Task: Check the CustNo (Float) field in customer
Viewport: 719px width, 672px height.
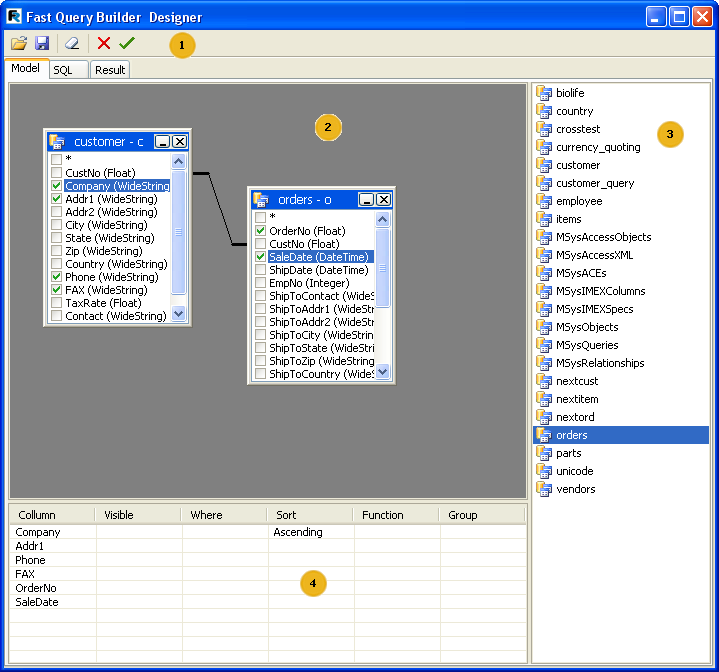Action: [57, 173]
